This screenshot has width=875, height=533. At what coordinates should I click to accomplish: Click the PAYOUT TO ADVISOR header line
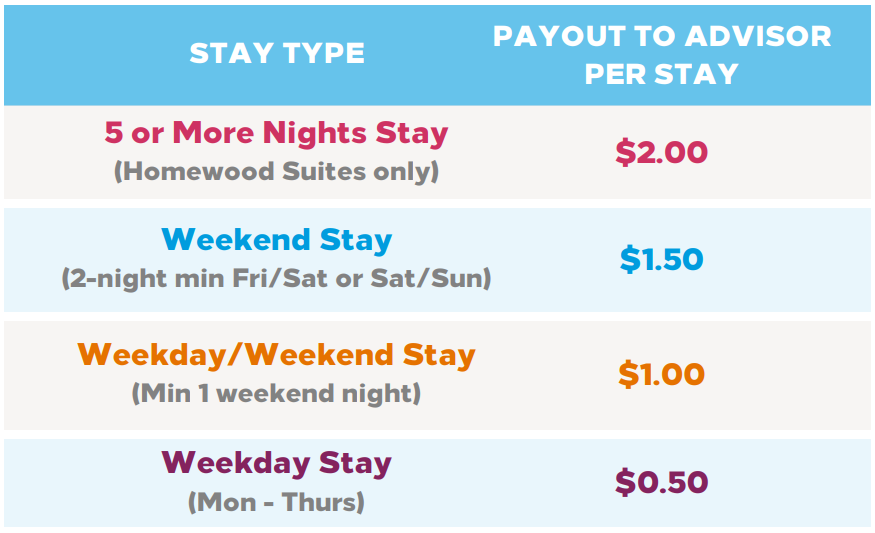(x=661, y=37)
